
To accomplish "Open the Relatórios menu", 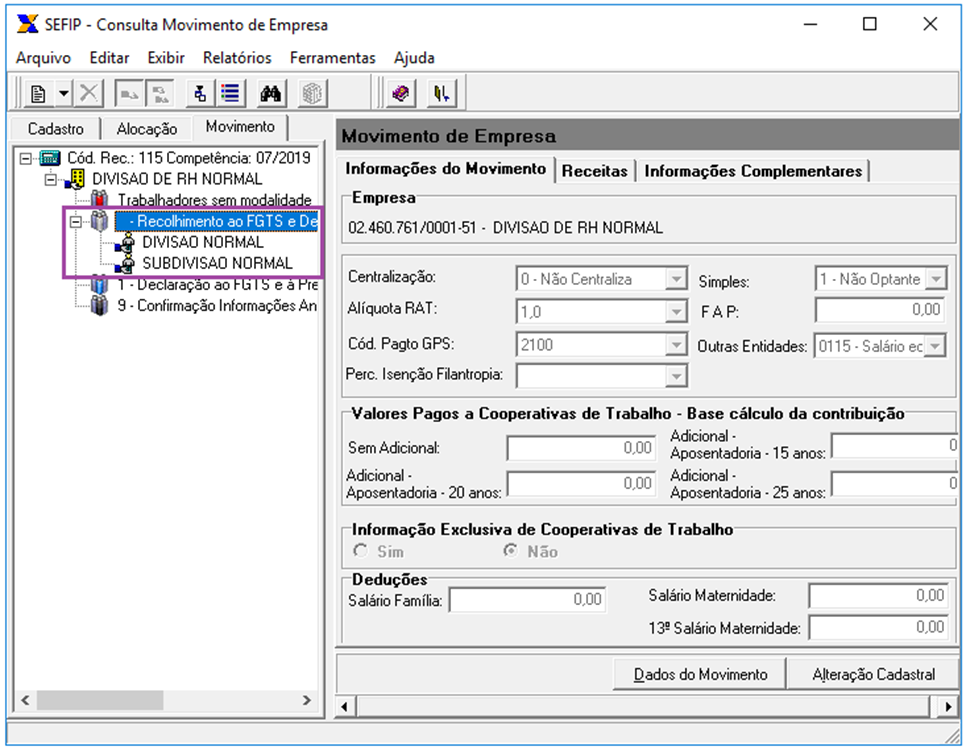I will pos(237,58).
